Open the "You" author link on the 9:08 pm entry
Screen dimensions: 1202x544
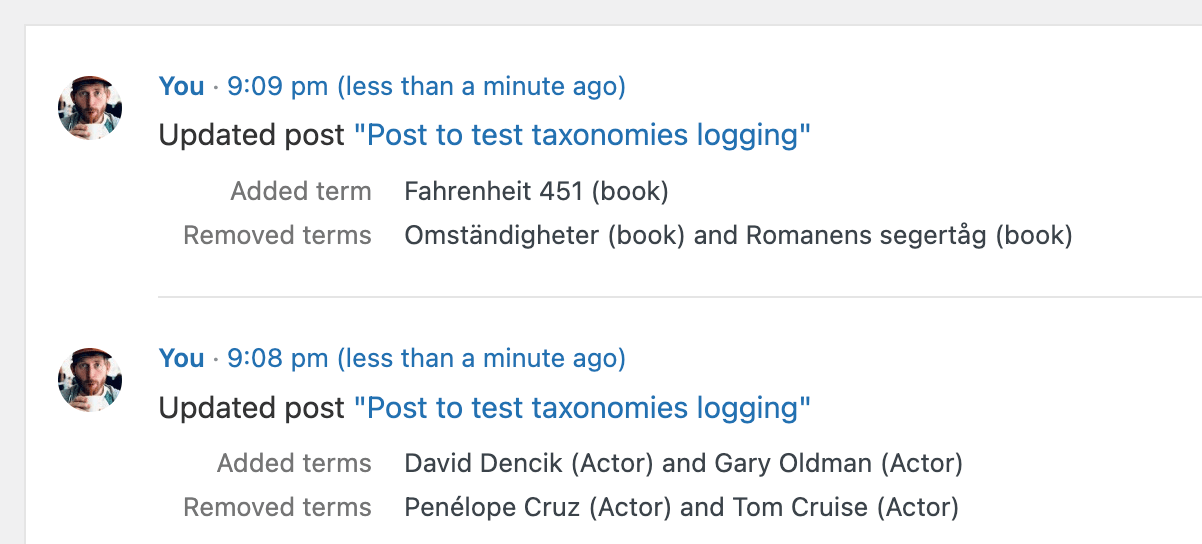click(x=181, y=358)
